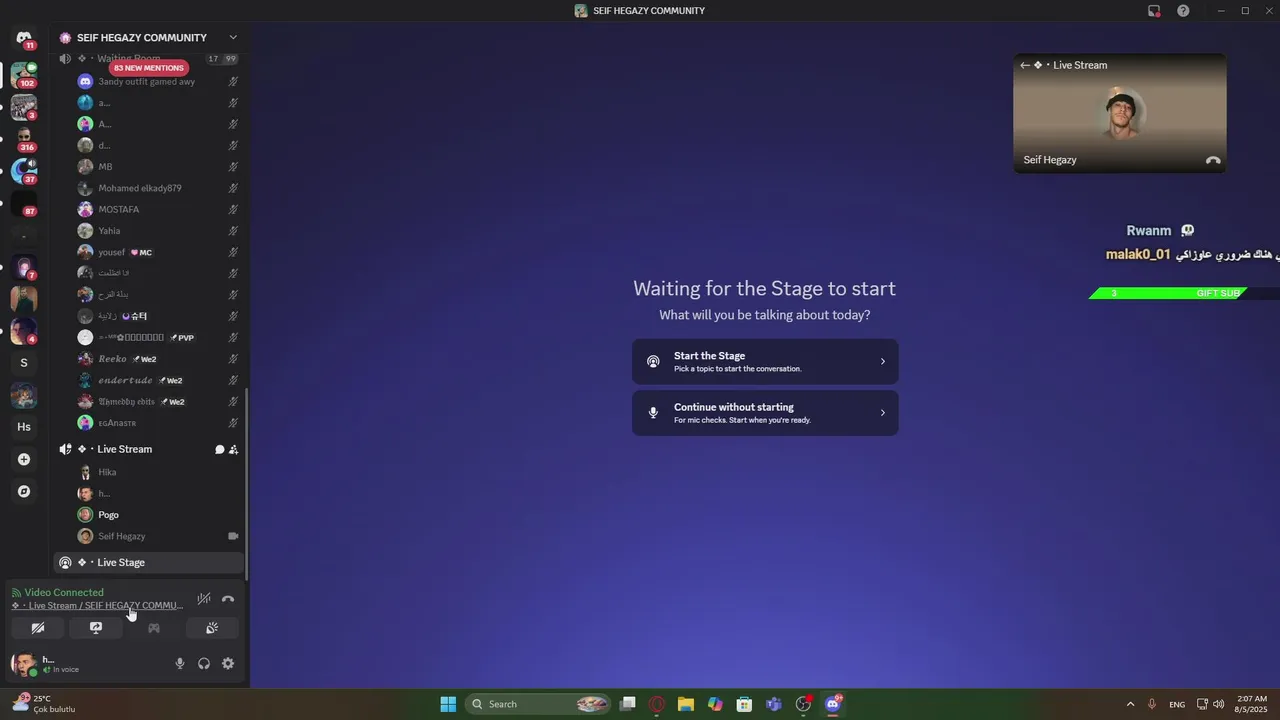Viewport: 1280px width, 720px height.
Task: Expand SEIF HEGAZY COMMUNITY server dropdown
Action: pos(233,38)
